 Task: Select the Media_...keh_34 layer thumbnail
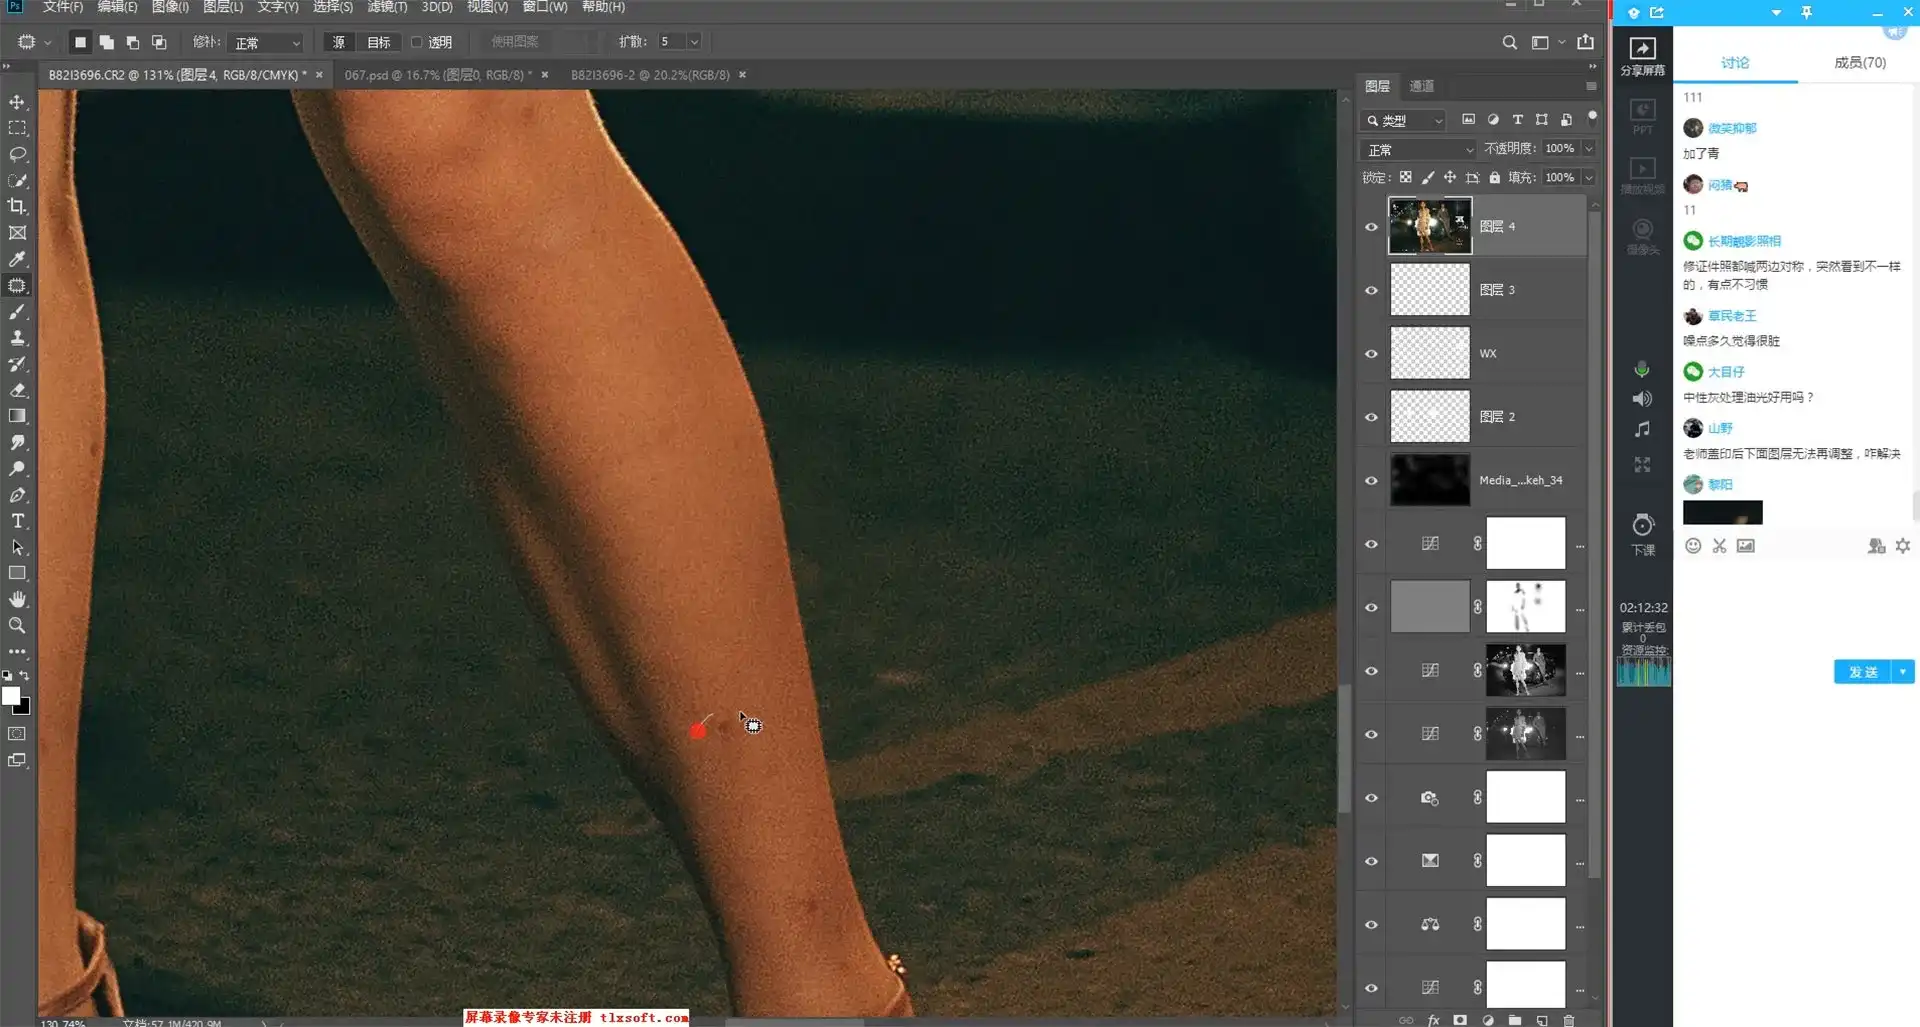(1430, 480)
